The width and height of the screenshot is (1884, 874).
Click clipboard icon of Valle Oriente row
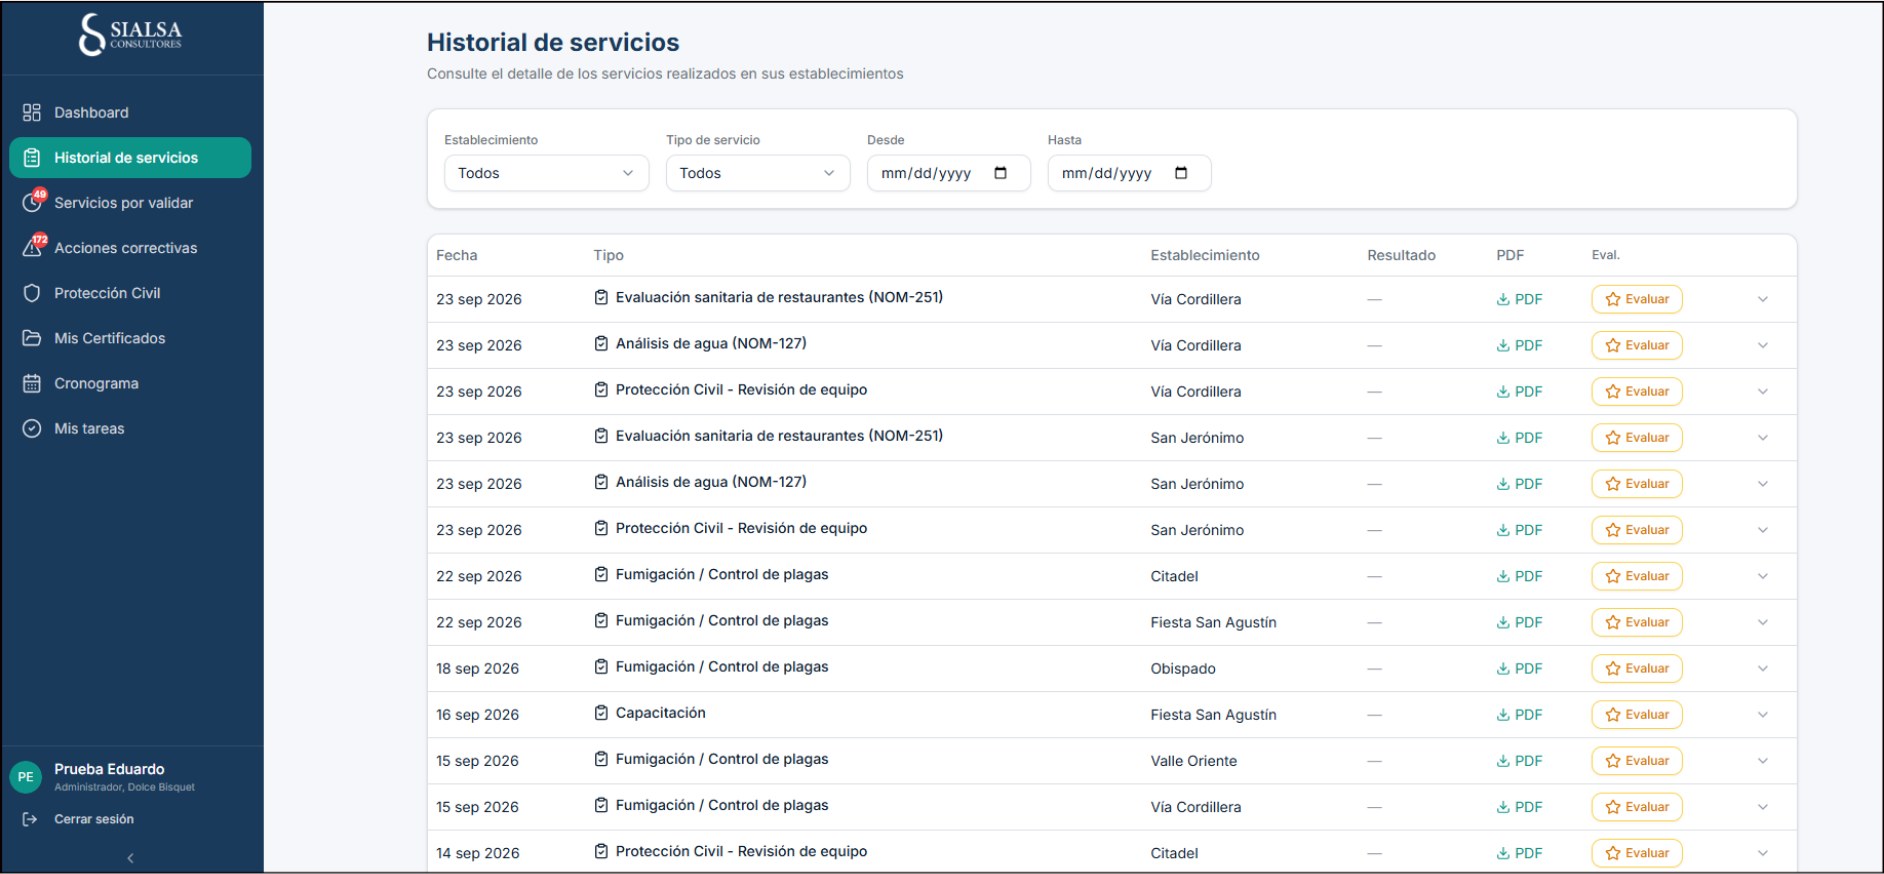coord(601,759)
